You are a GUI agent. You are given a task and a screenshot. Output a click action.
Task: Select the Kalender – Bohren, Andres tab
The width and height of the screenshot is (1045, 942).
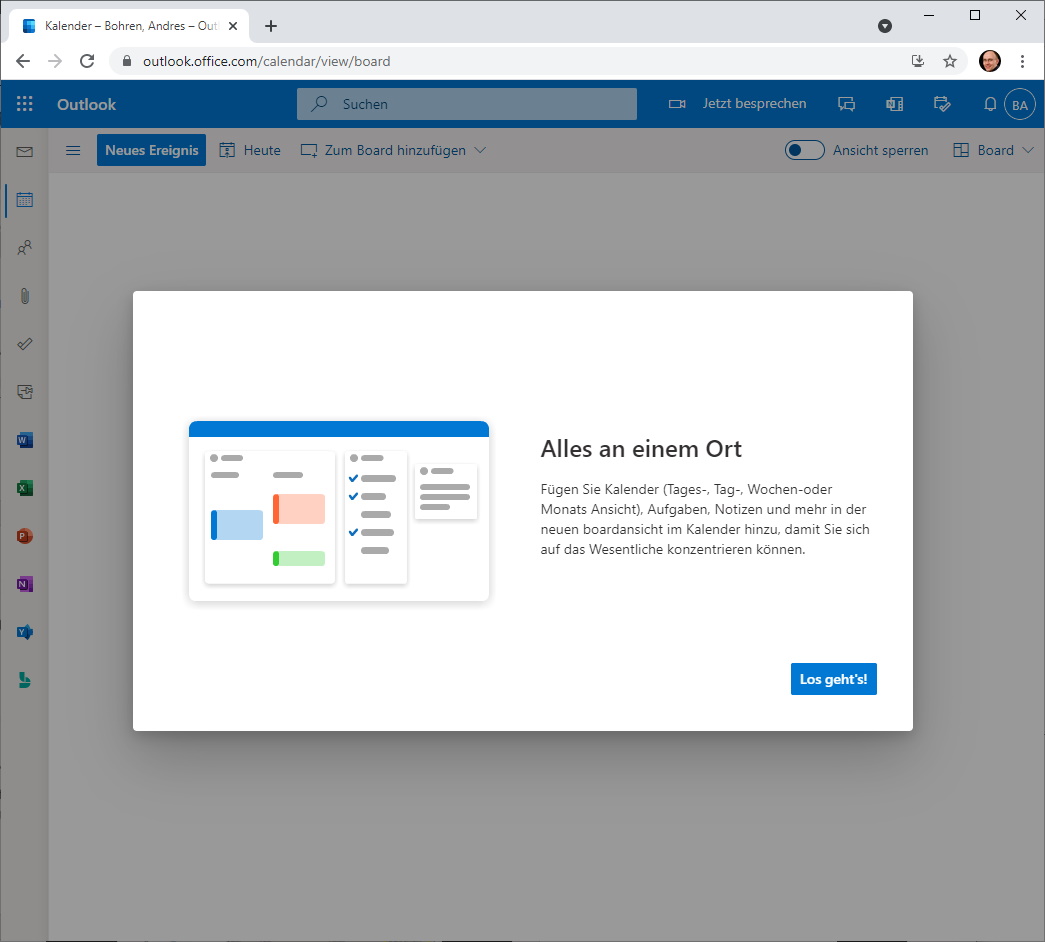tap(129, 26)
